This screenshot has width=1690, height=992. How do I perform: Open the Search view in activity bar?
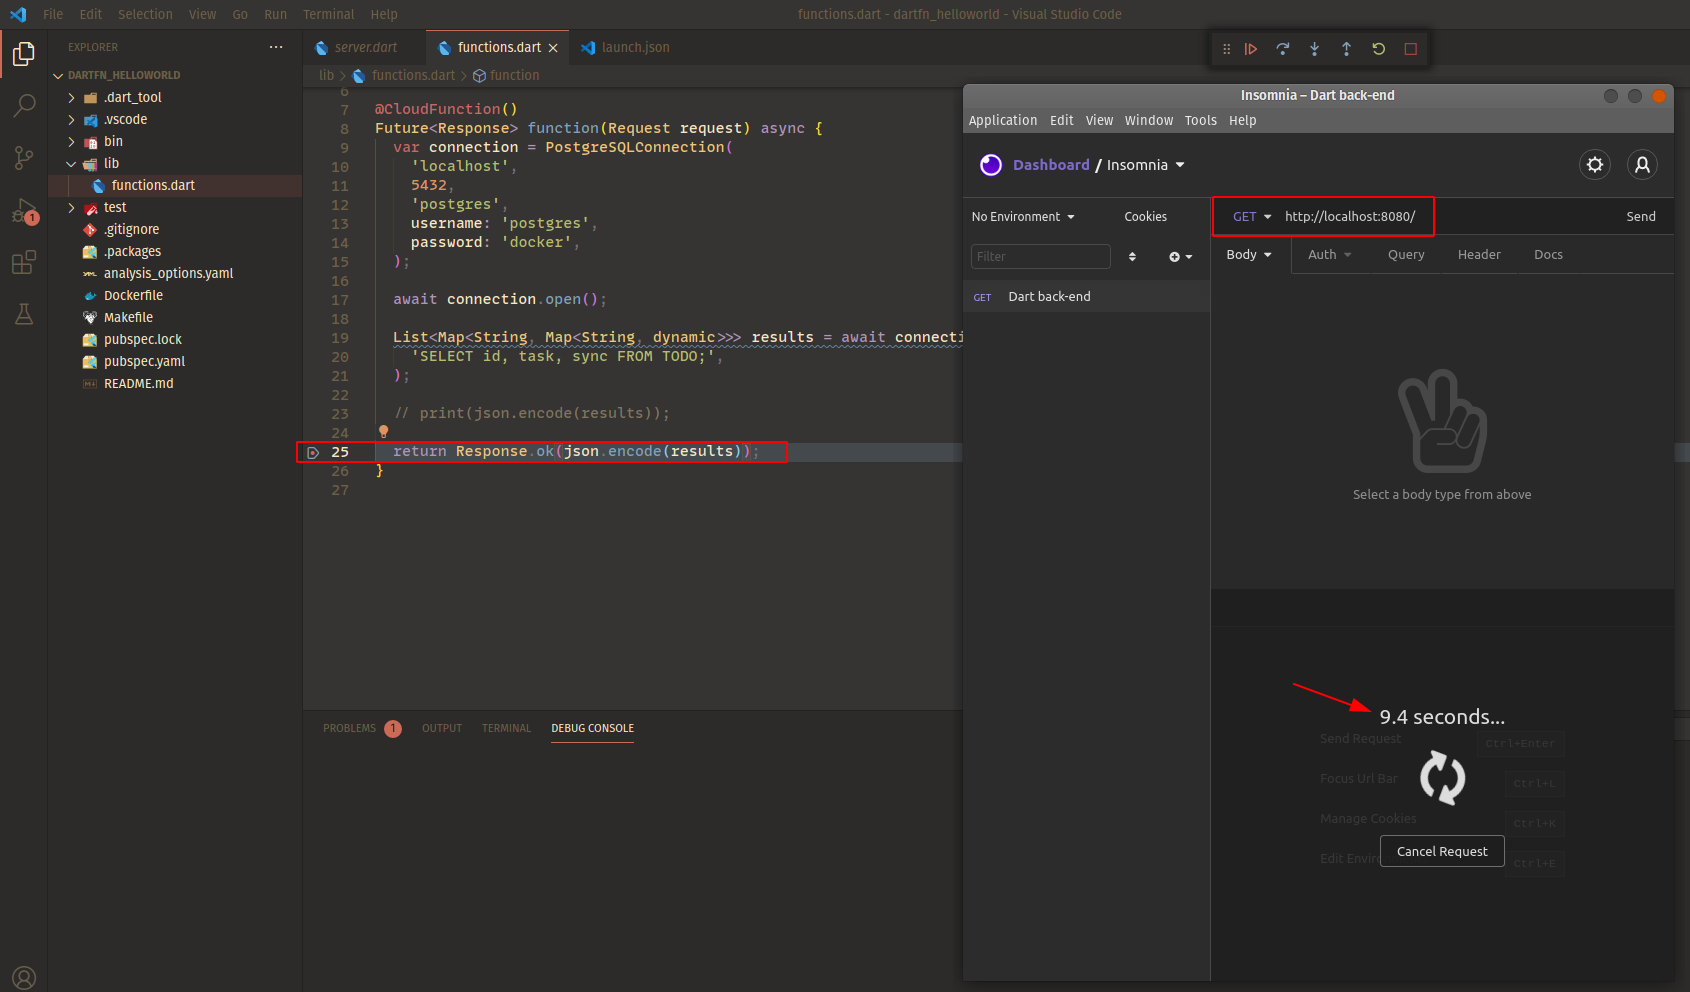click(x=24, y=105)
